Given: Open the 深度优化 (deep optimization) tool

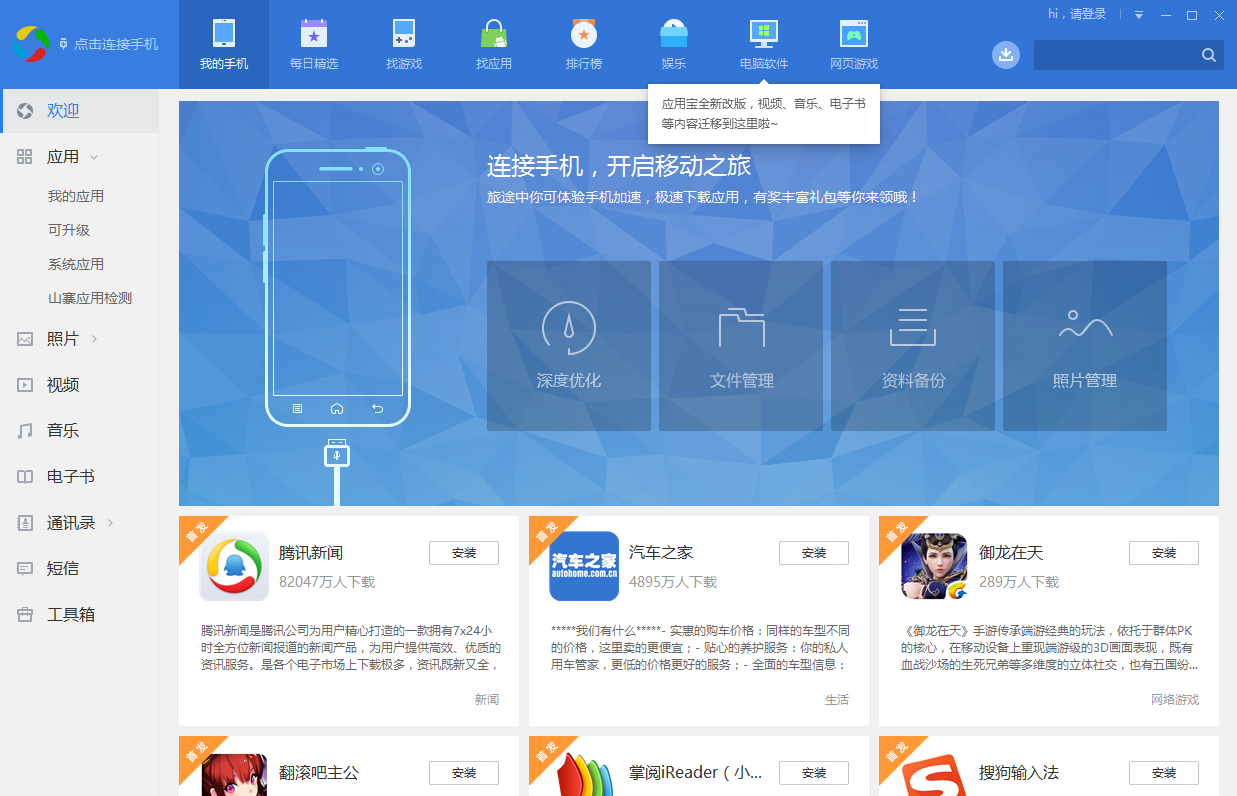Looking at the screenshot, I should tap(568, 345).
